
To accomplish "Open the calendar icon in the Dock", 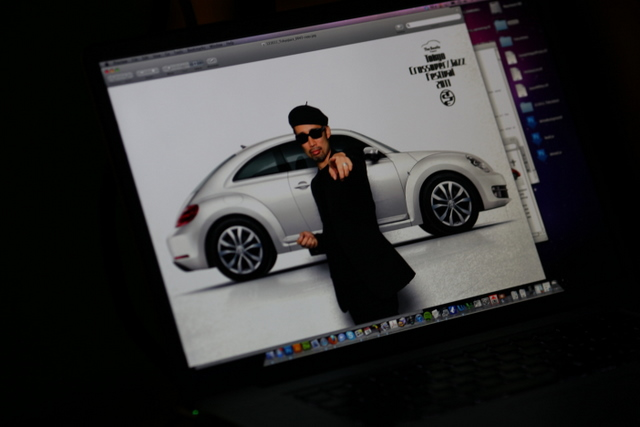I will click(367, 331).
